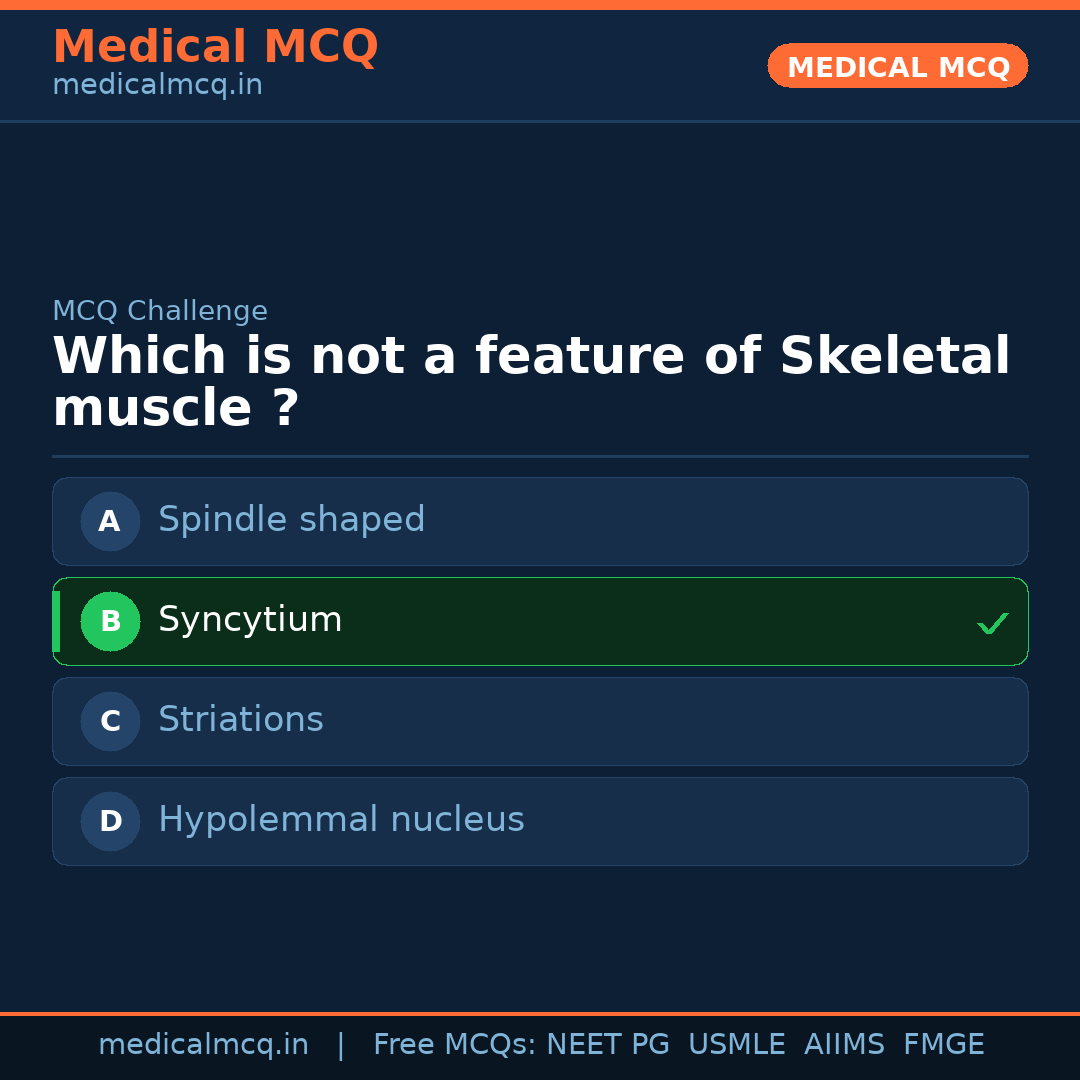Open medicalmcq.in link under header title

tap(157, 85)
